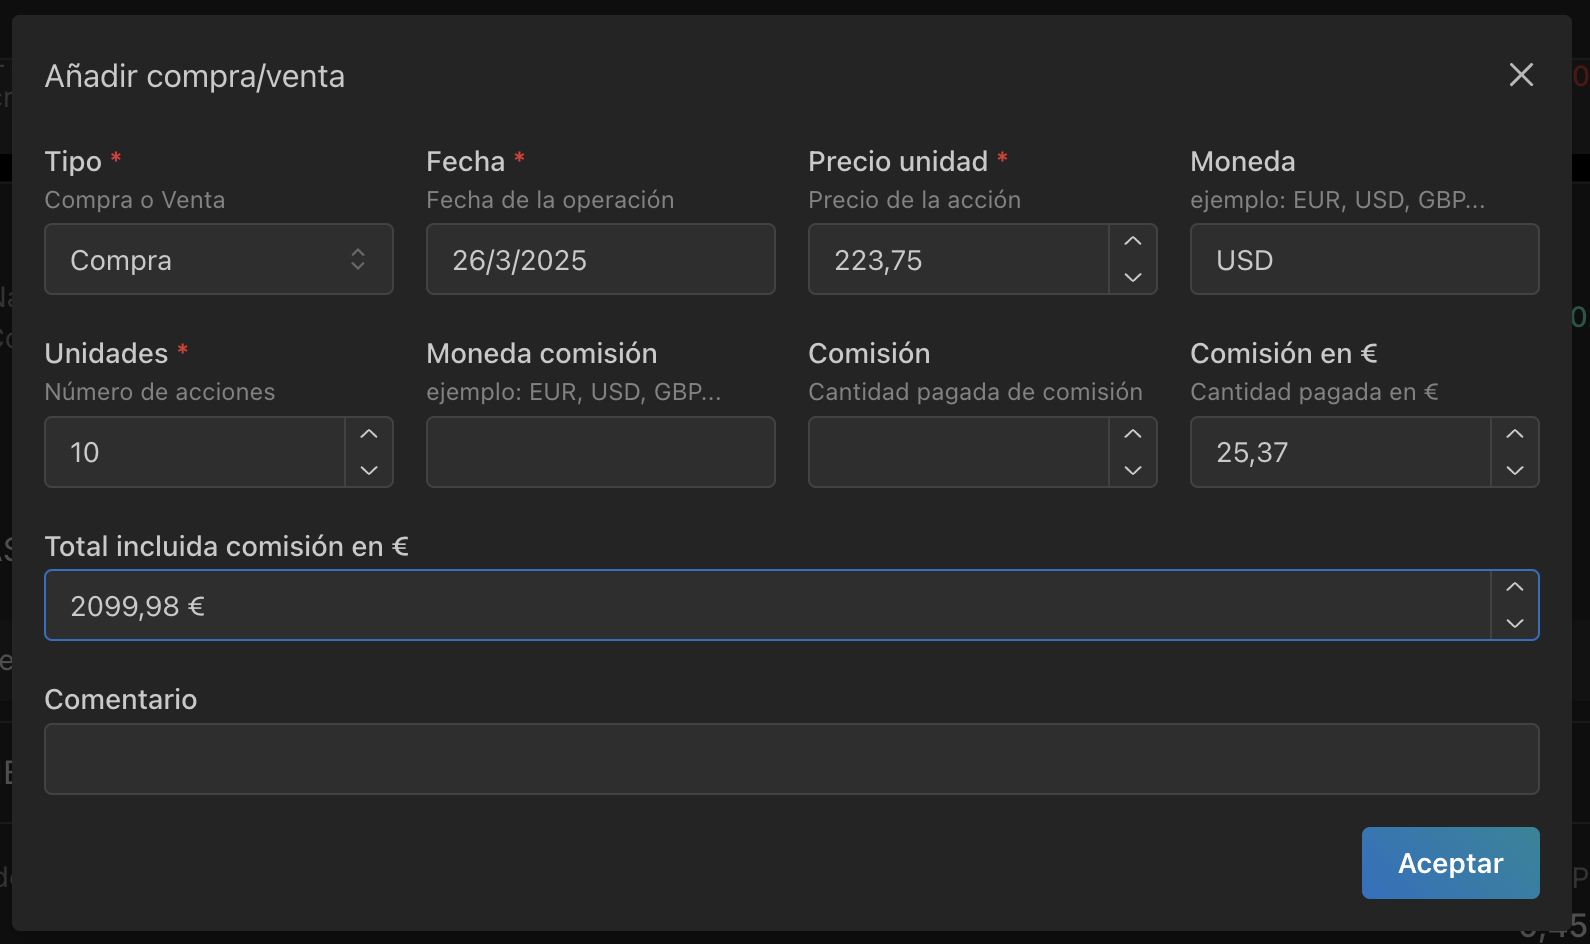Click the 'Añadir compra/venta' dialog title

click(x=195, y=76)
